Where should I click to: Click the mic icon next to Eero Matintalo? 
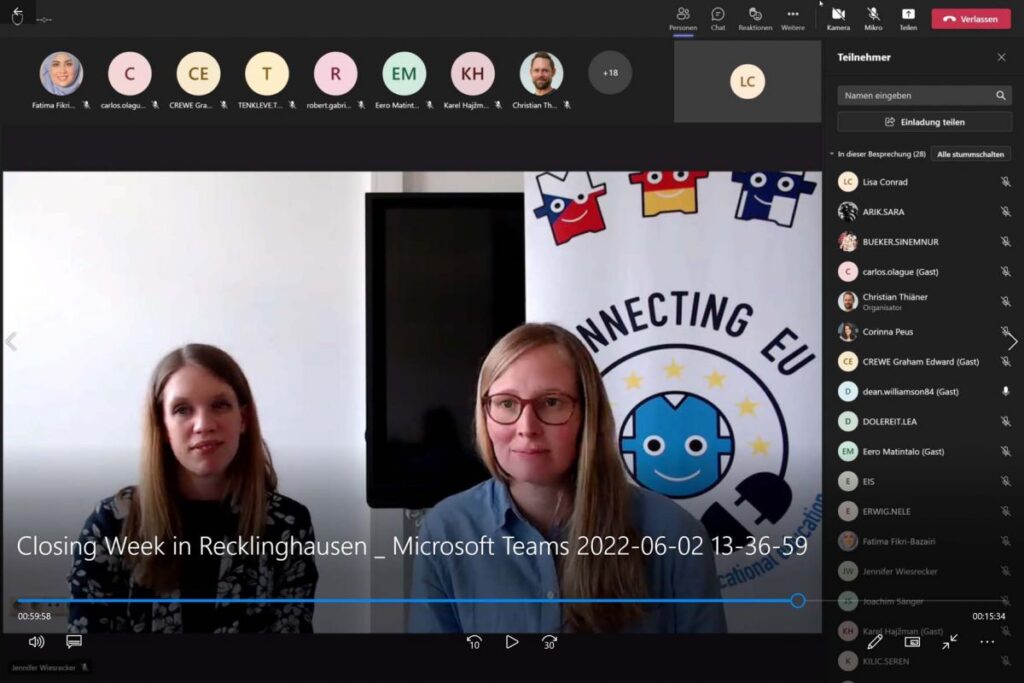1005,452
